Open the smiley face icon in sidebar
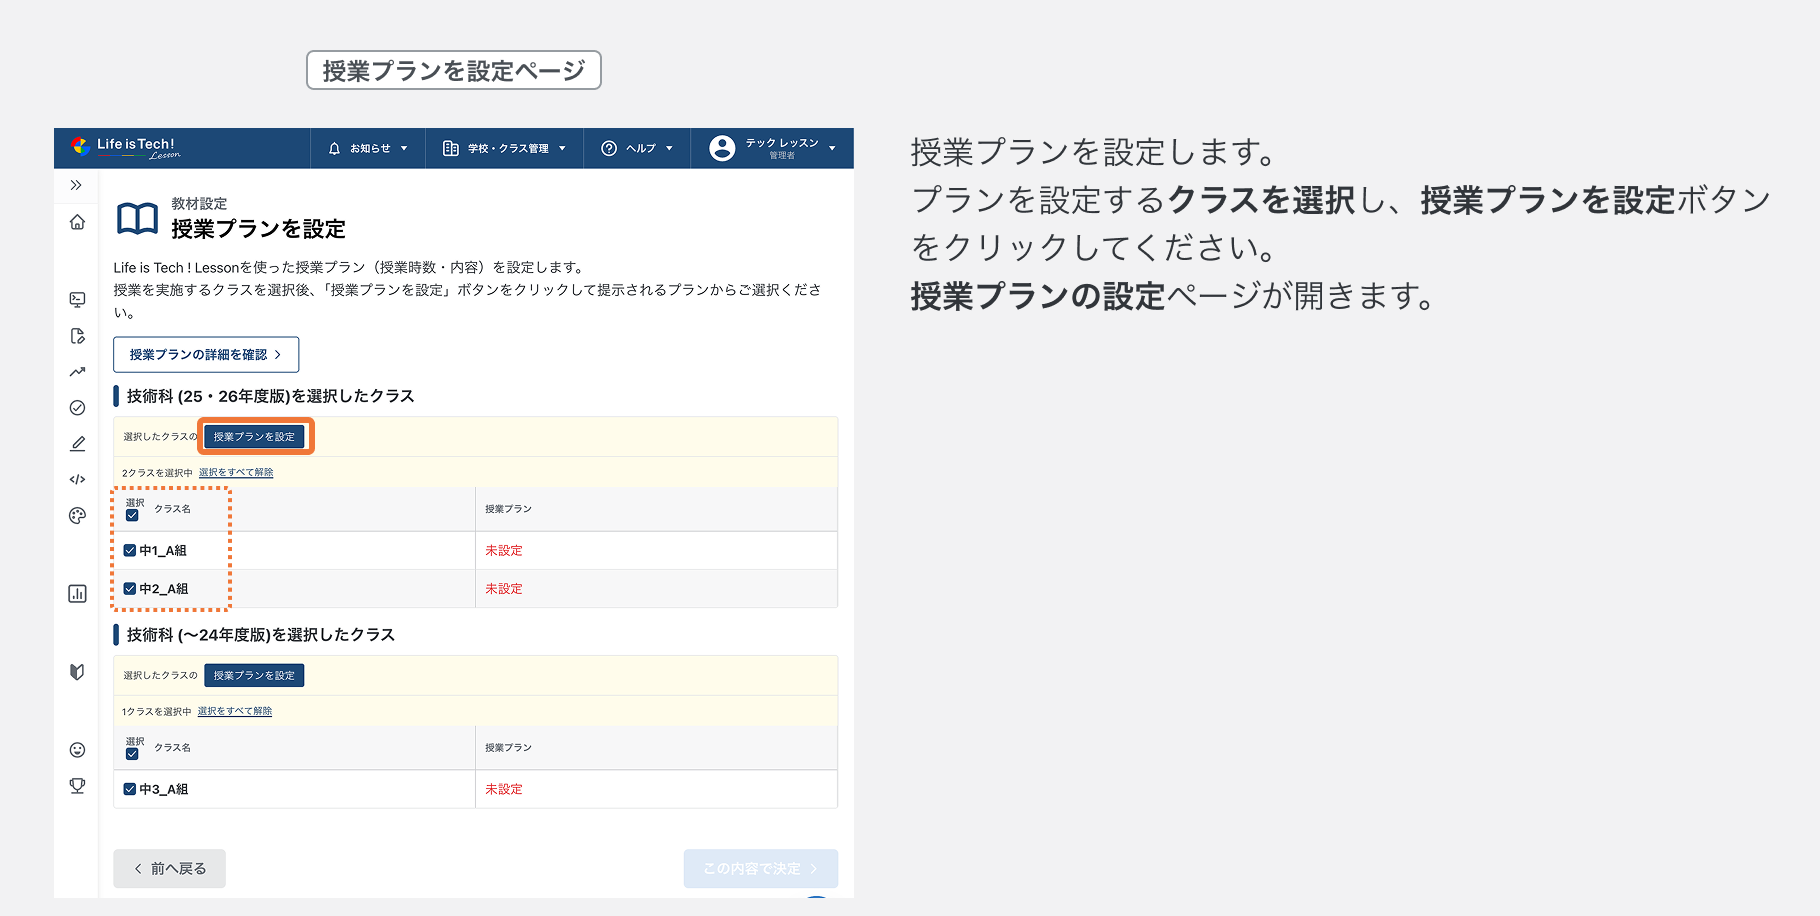The width and height of the screenshot is (1820, 916). [77, 751]
